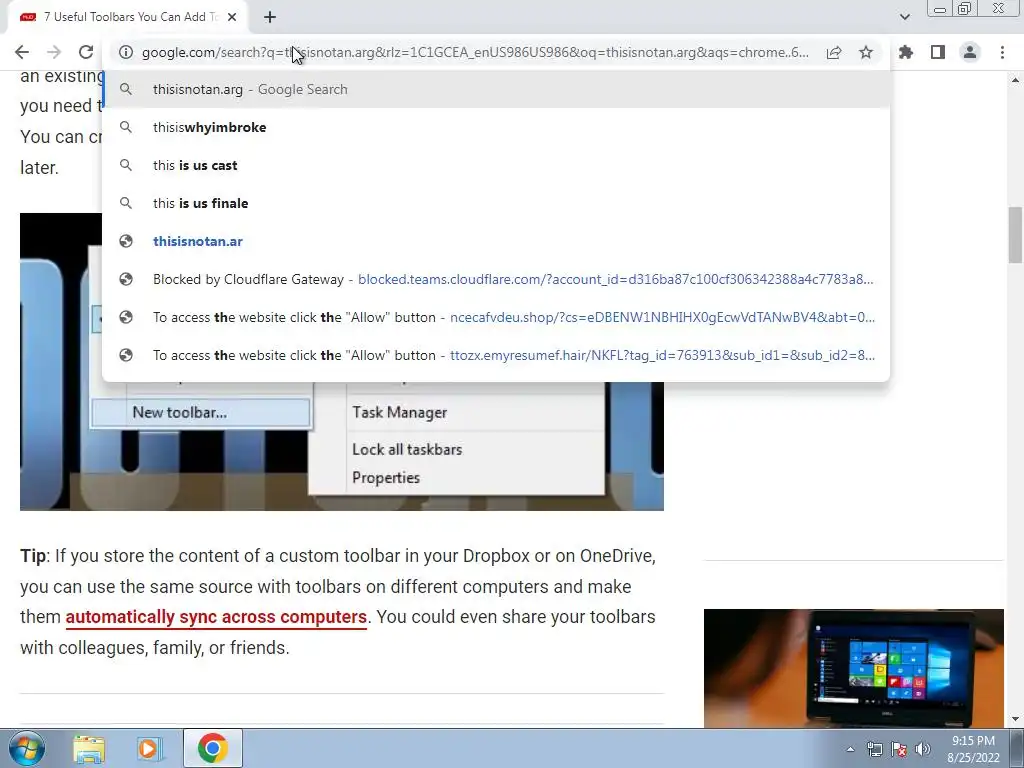Click the page vertical scrollbar thumb
Viewport: 1024px width, 768px height.
(x=1015, y=235)
